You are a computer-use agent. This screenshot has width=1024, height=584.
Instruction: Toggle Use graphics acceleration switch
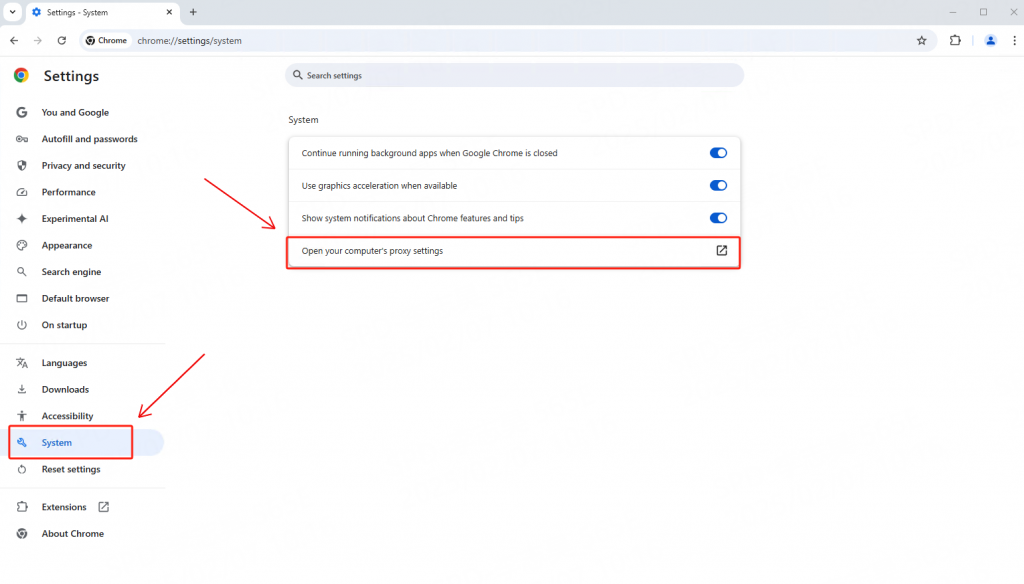[718, 186]
